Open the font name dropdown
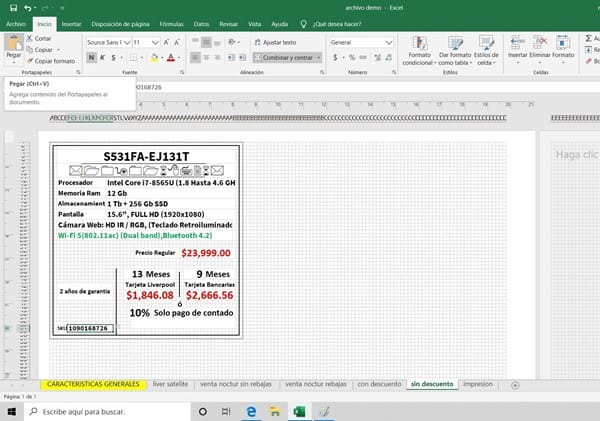This screenshot has width=600, height=421. [126, 42]
